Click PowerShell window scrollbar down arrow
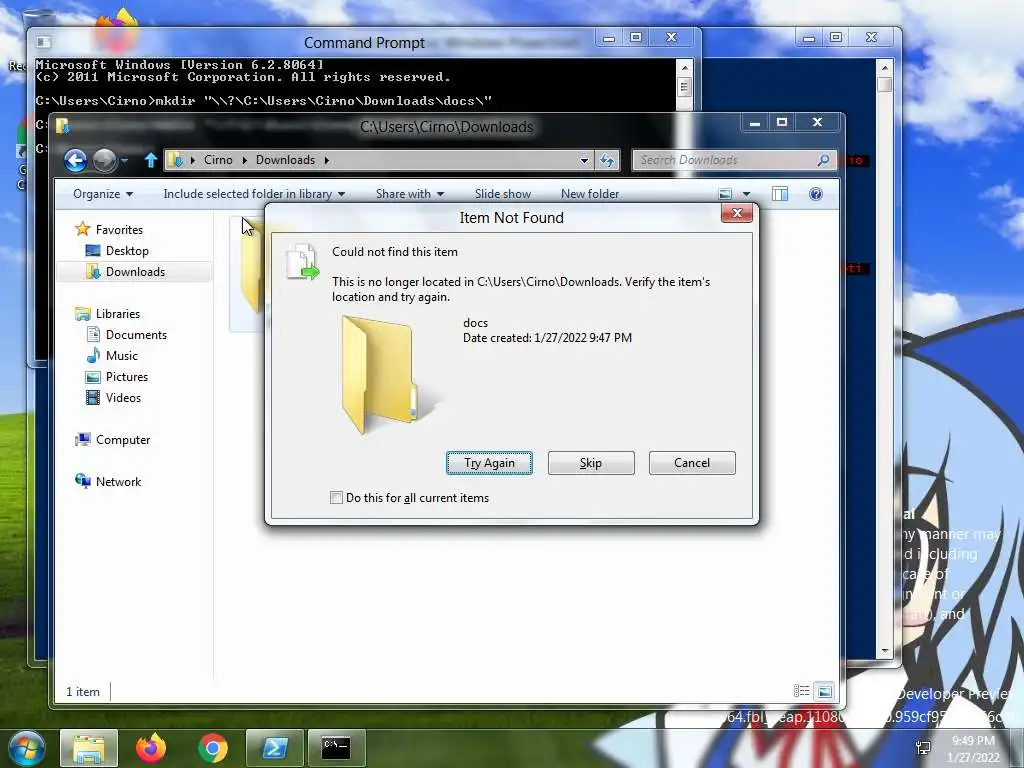 [x=885, y=650]
